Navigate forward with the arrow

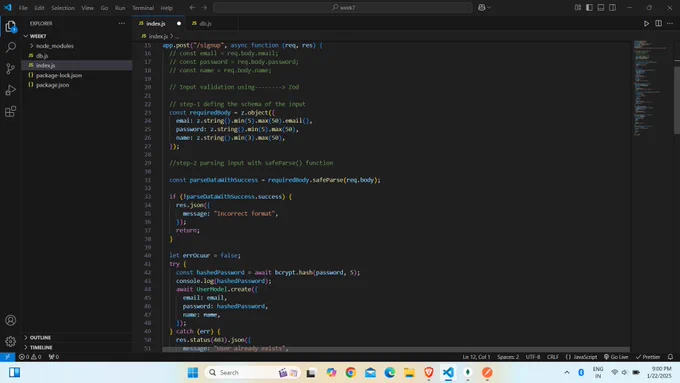204,7
